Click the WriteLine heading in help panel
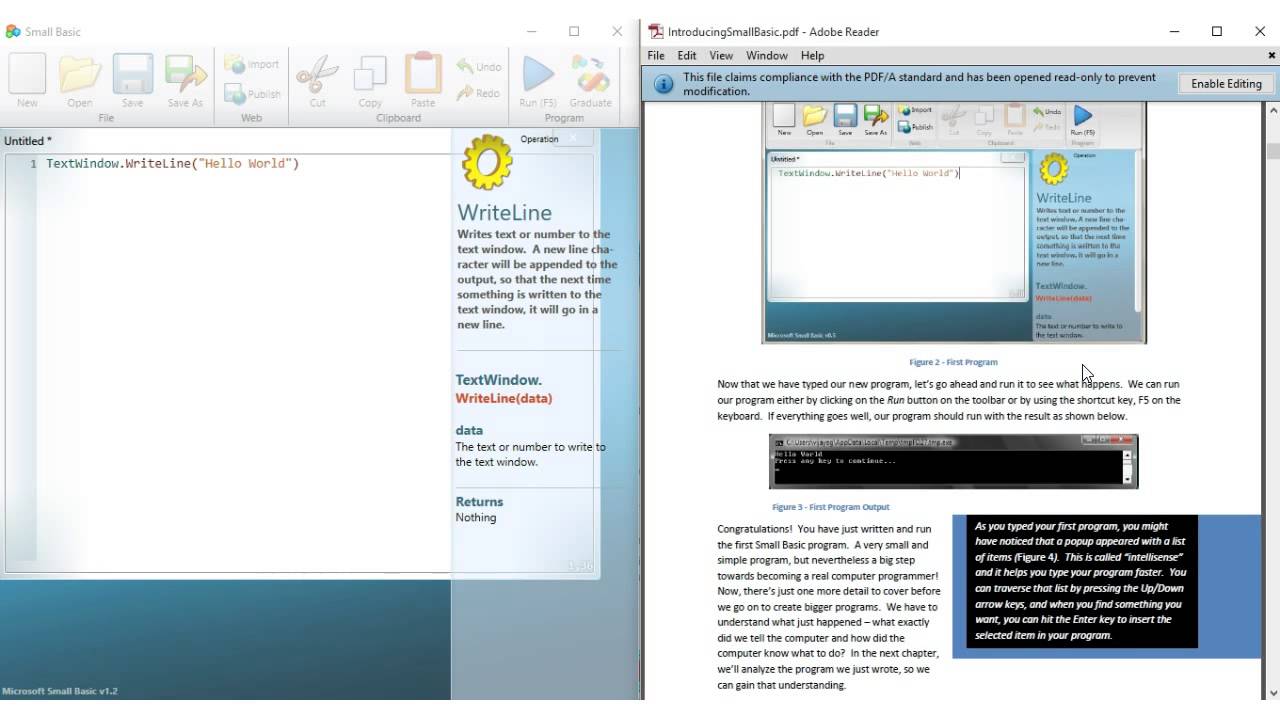1280x720 pixels. coord(504,212)
